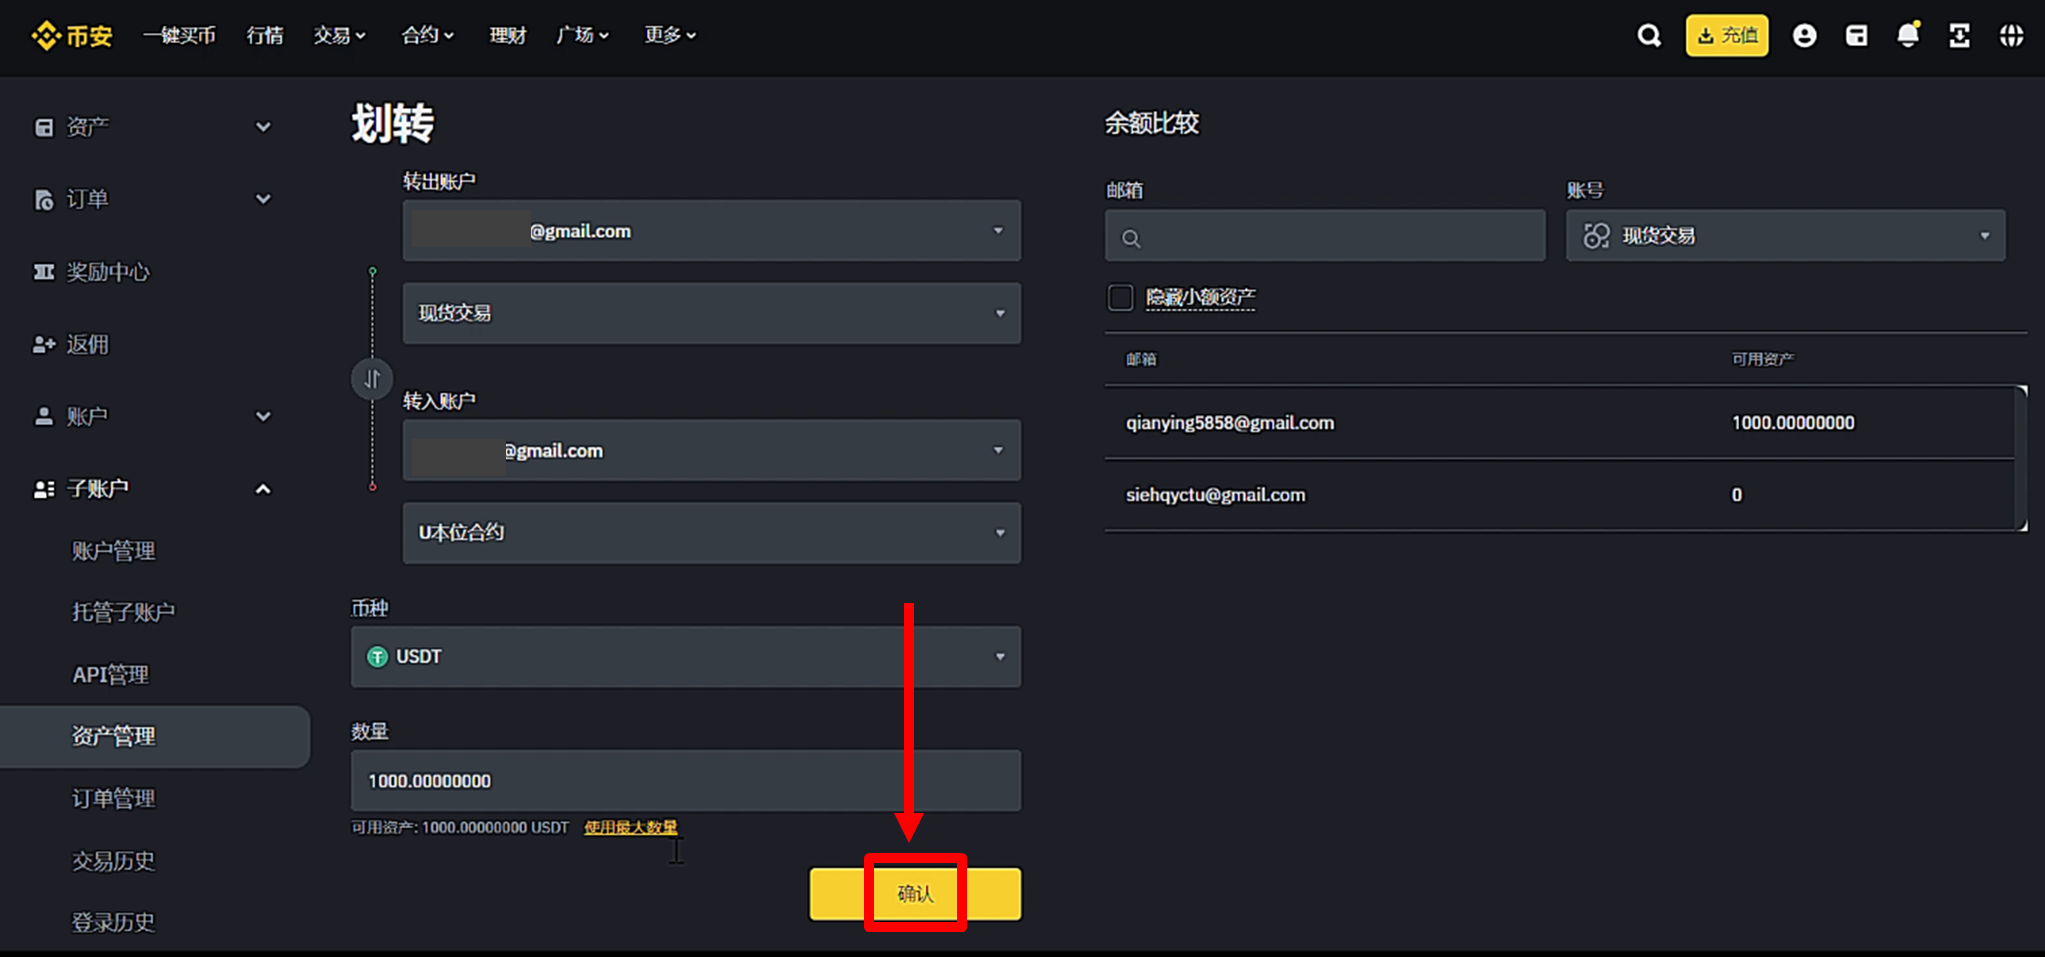Open the U本位合约 account type dropdown
Image resolution: width=2045 pixels, height=957 pixels.
[x=711, y=533]
